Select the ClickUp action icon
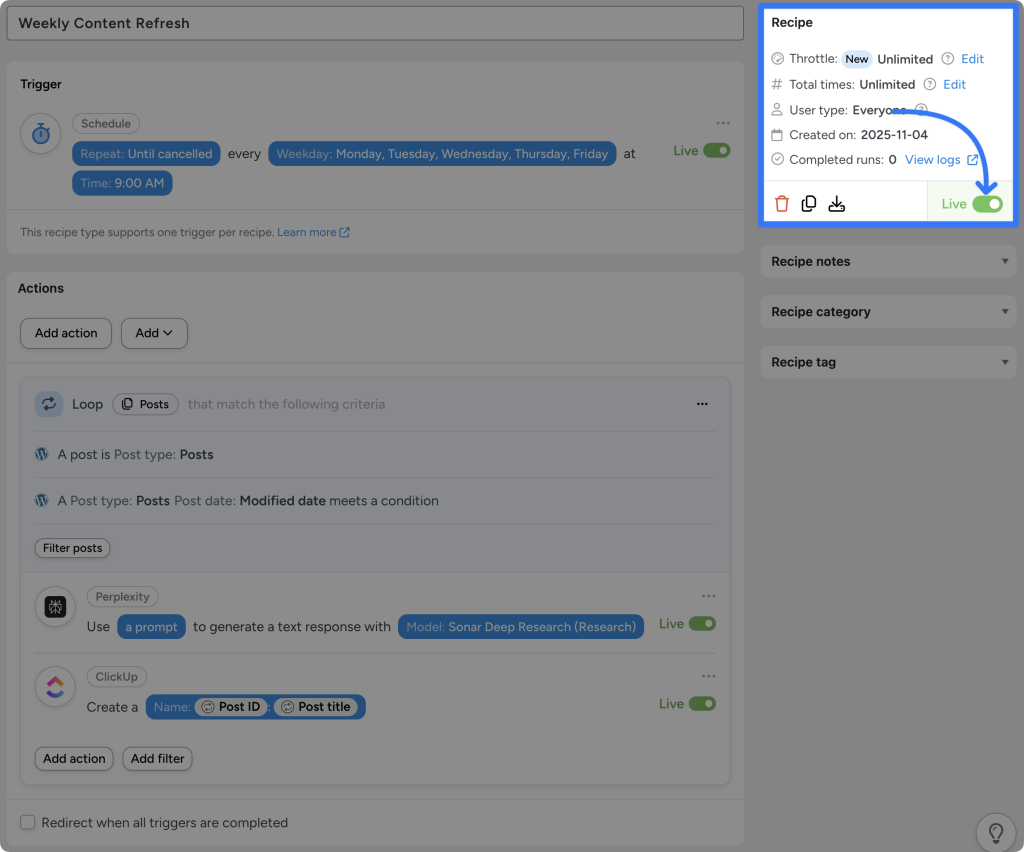Viewport: 1024px width, 852px height. click(55, 687)
